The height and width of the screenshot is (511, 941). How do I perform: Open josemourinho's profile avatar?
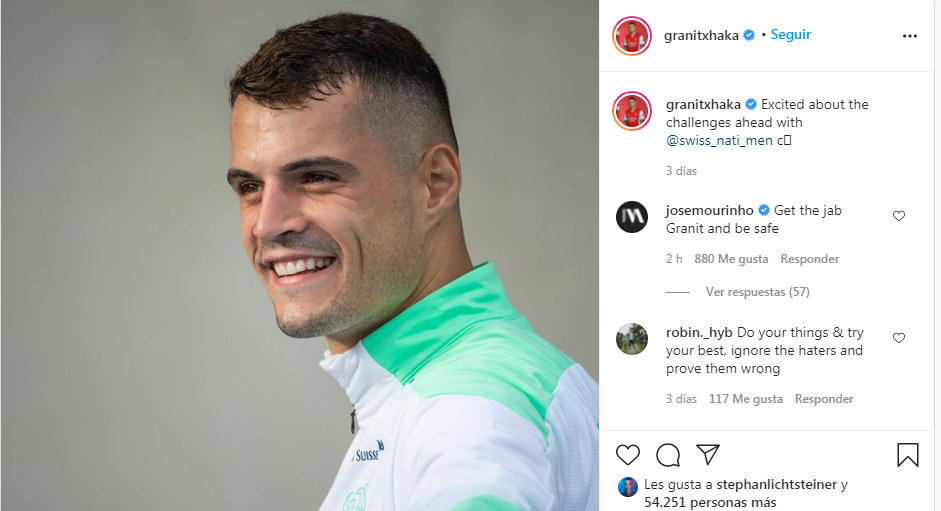(x=632, y=217)
